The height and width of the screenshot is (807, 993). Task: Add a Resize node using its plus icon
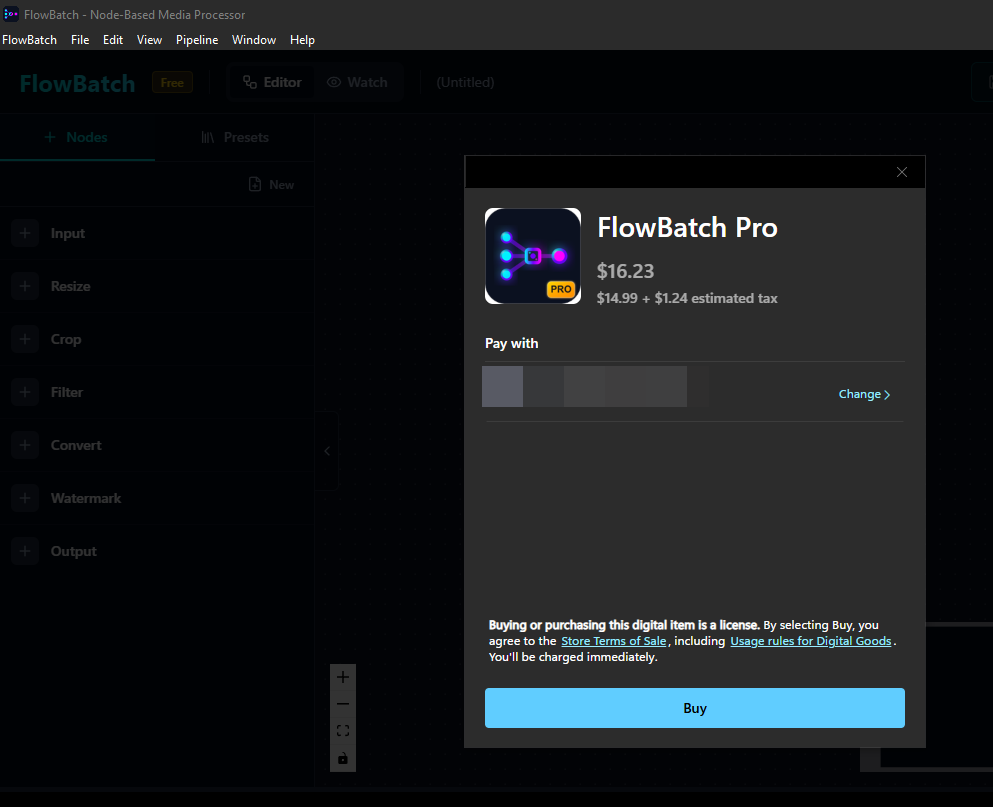pyautogui.click(x=25, y=286)
